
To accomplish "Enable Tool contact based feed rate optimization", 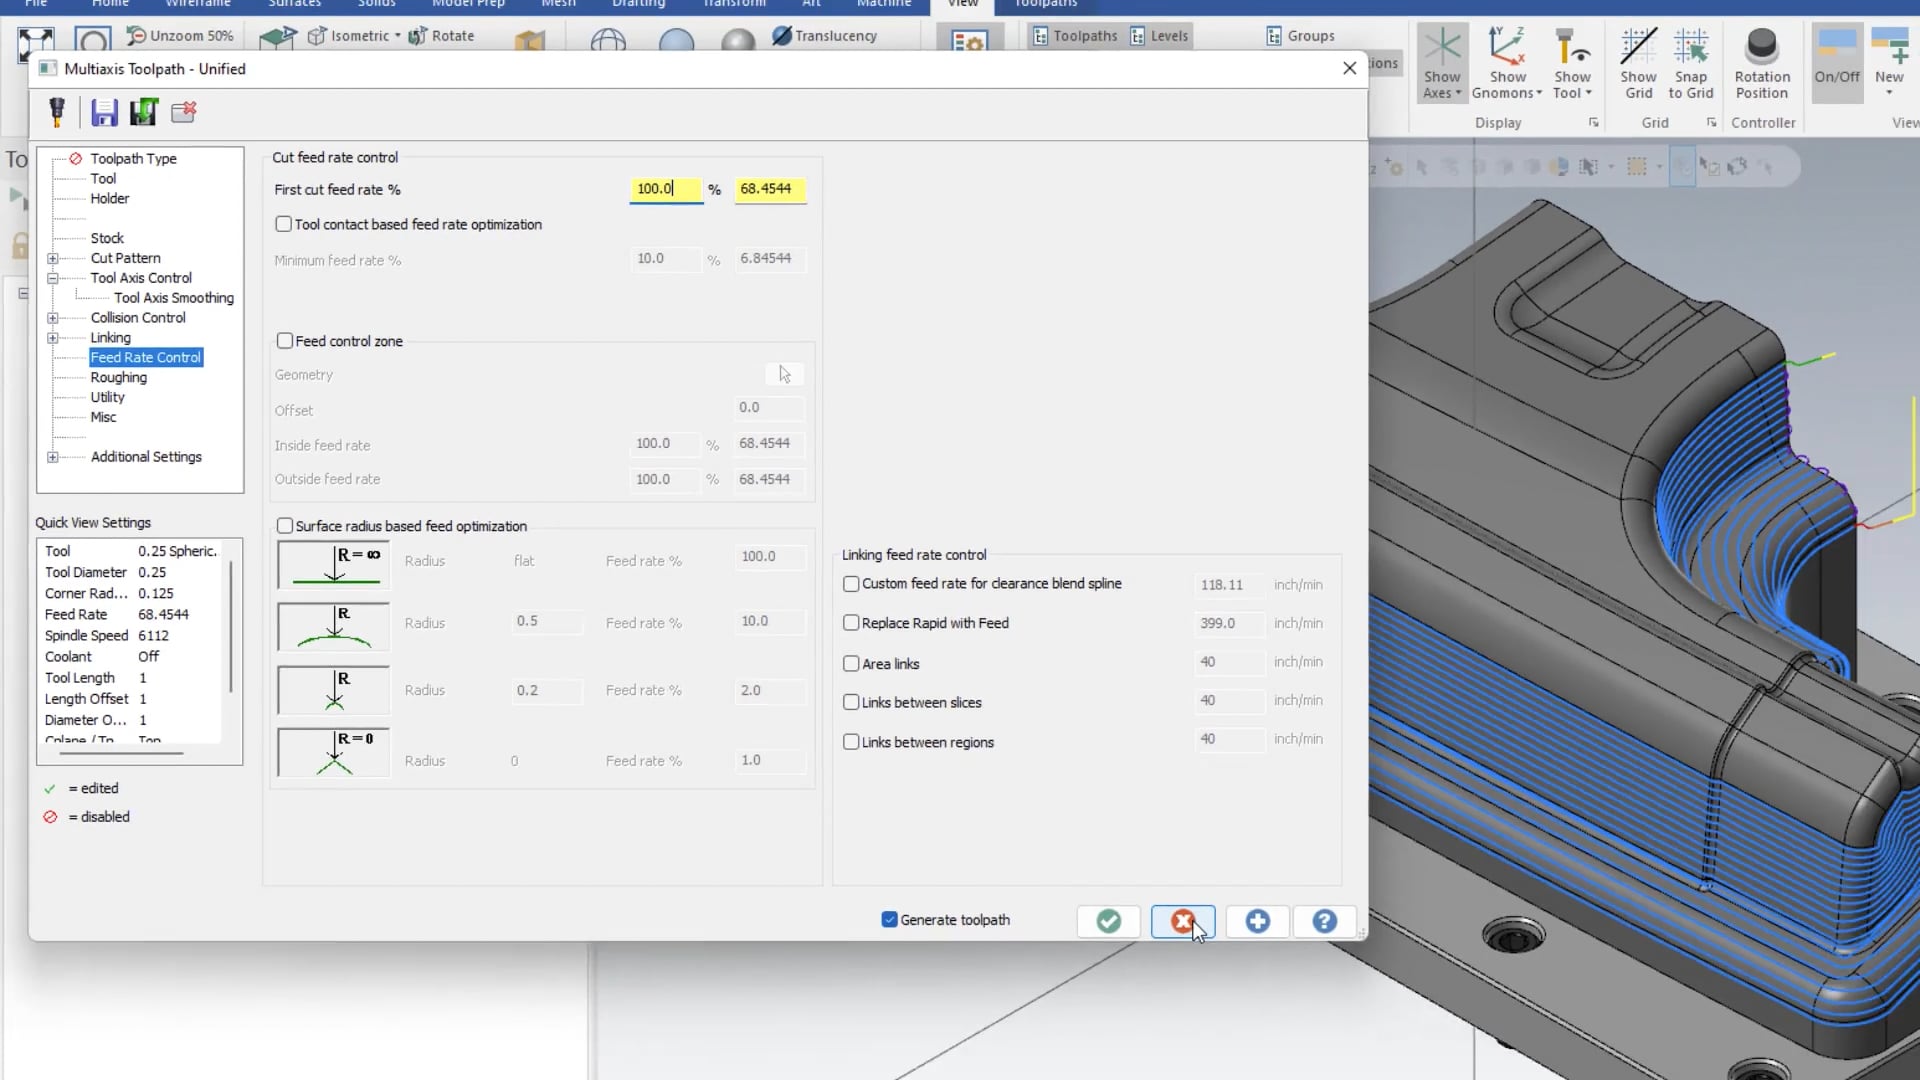I will (x=284, y=223).
